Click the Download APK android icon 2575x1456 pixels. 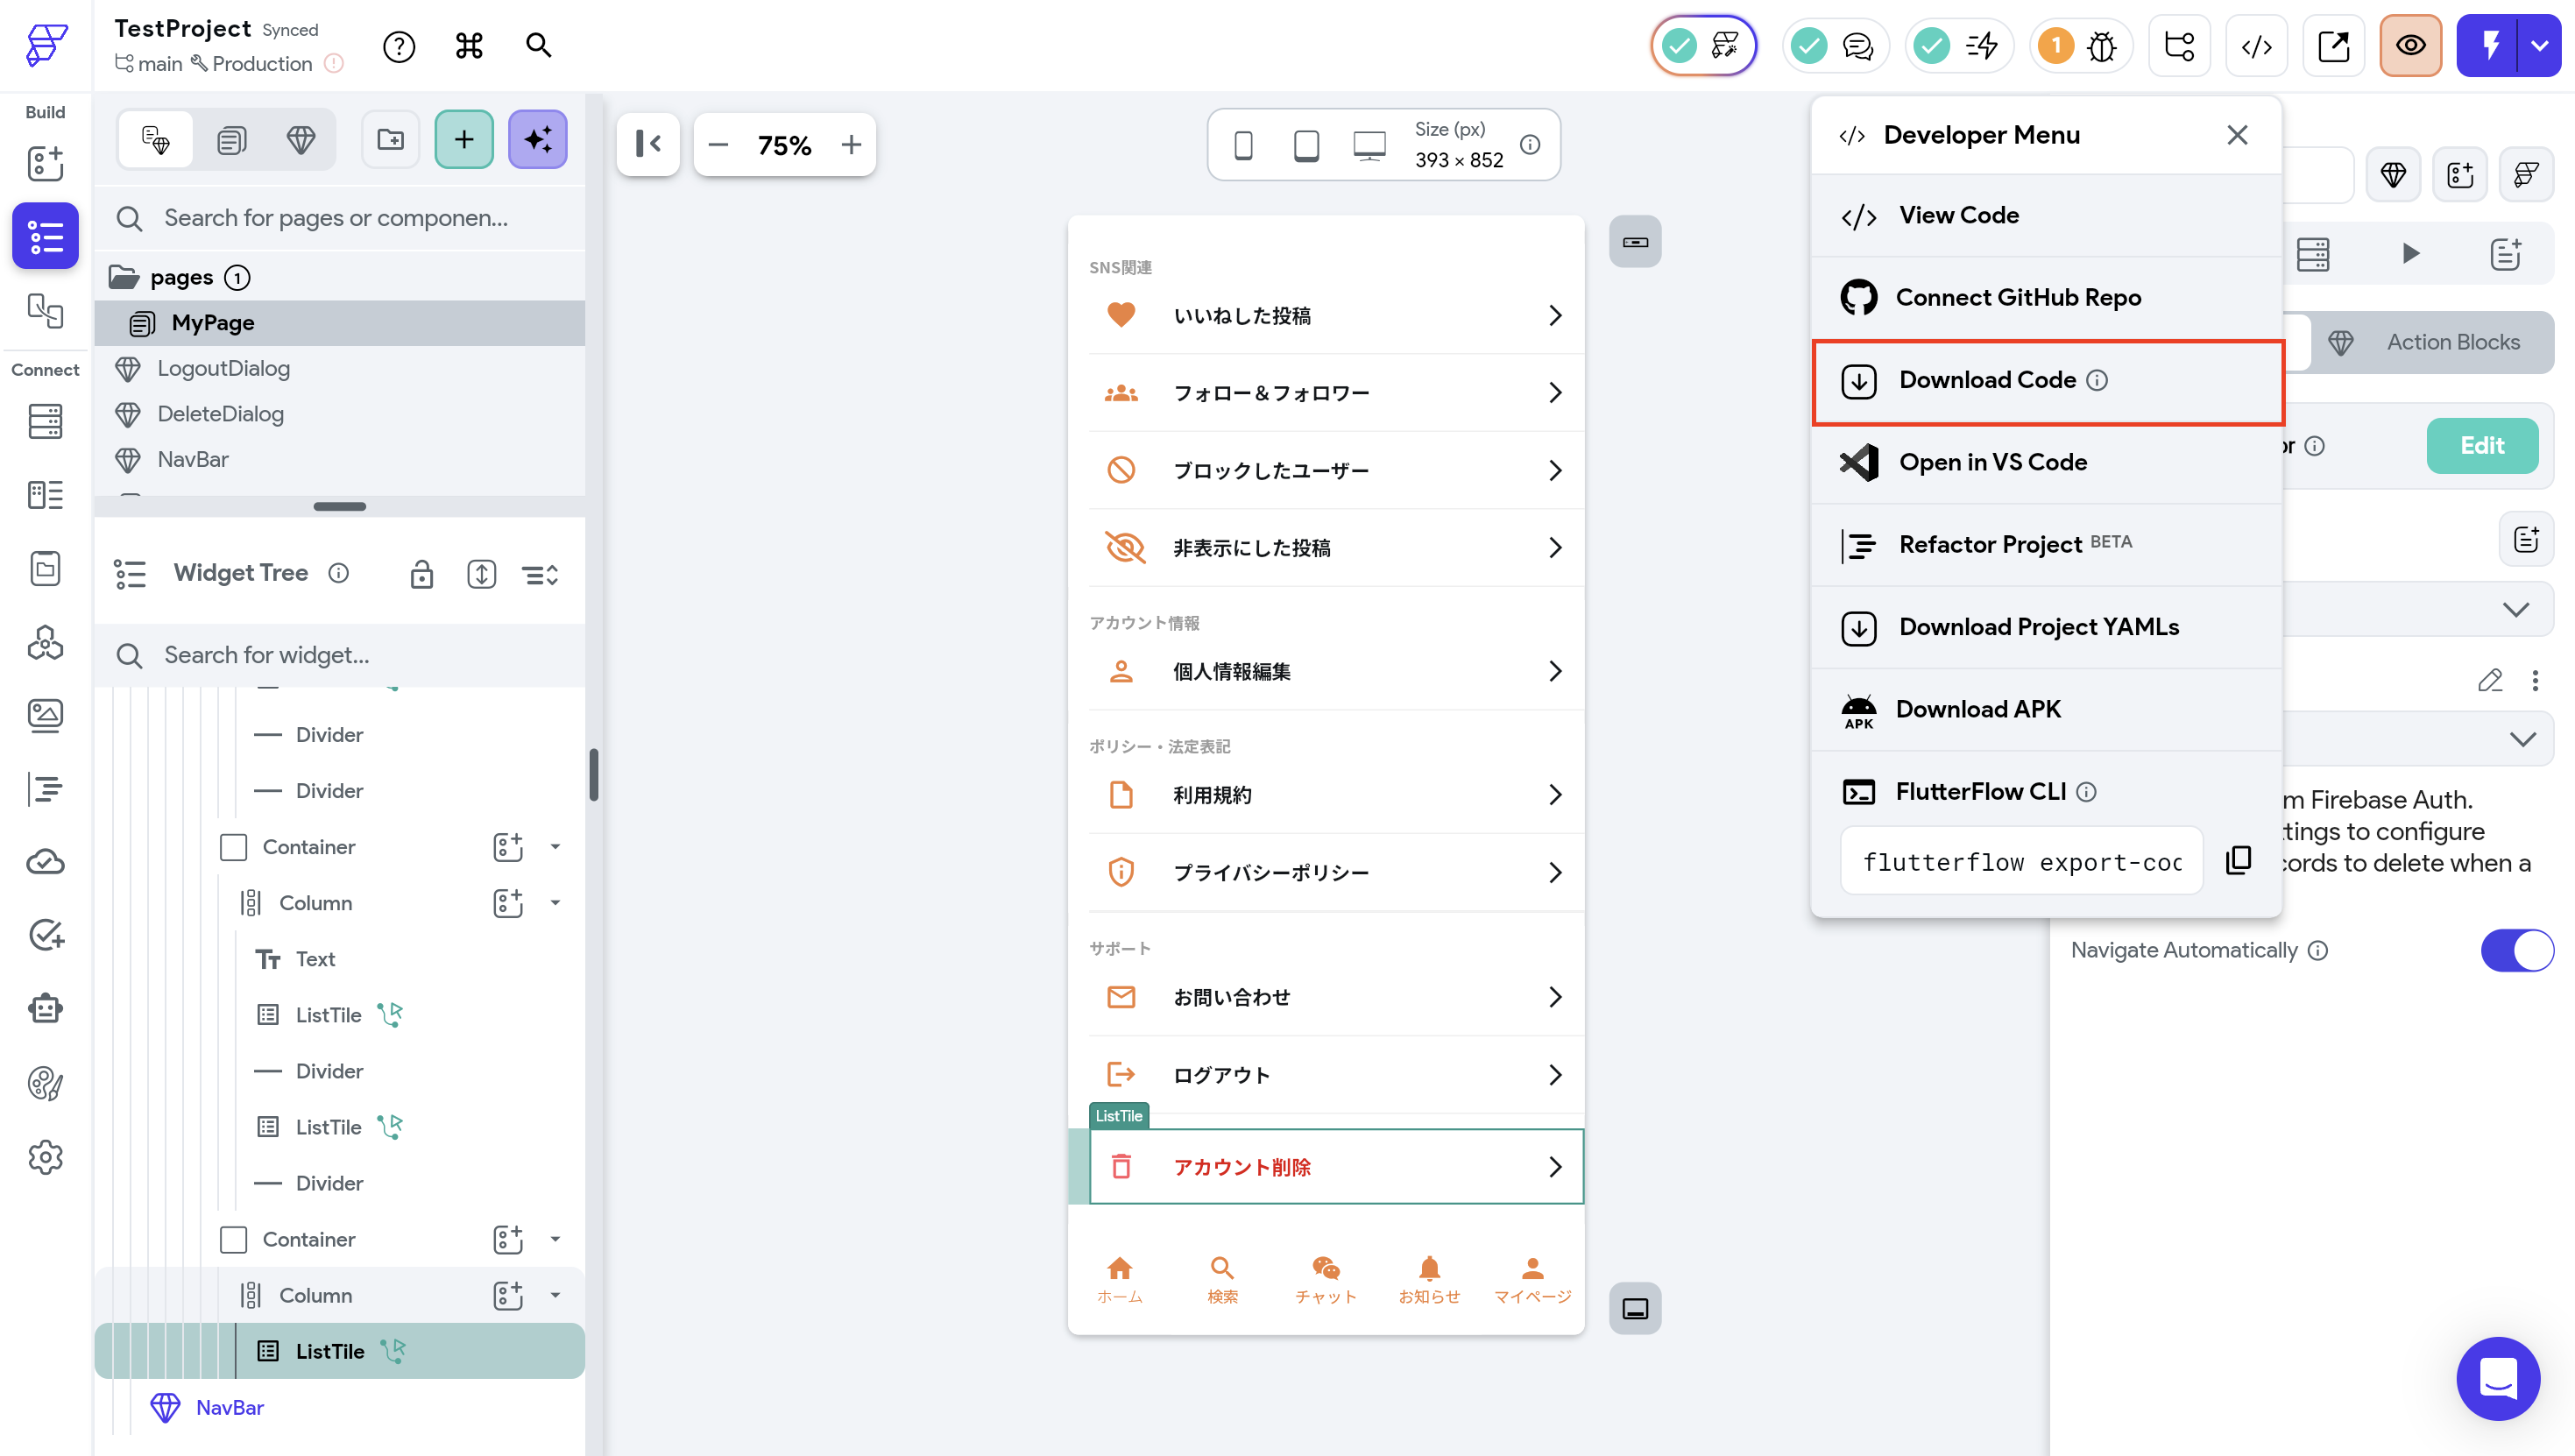click(x=1858, y=710)
